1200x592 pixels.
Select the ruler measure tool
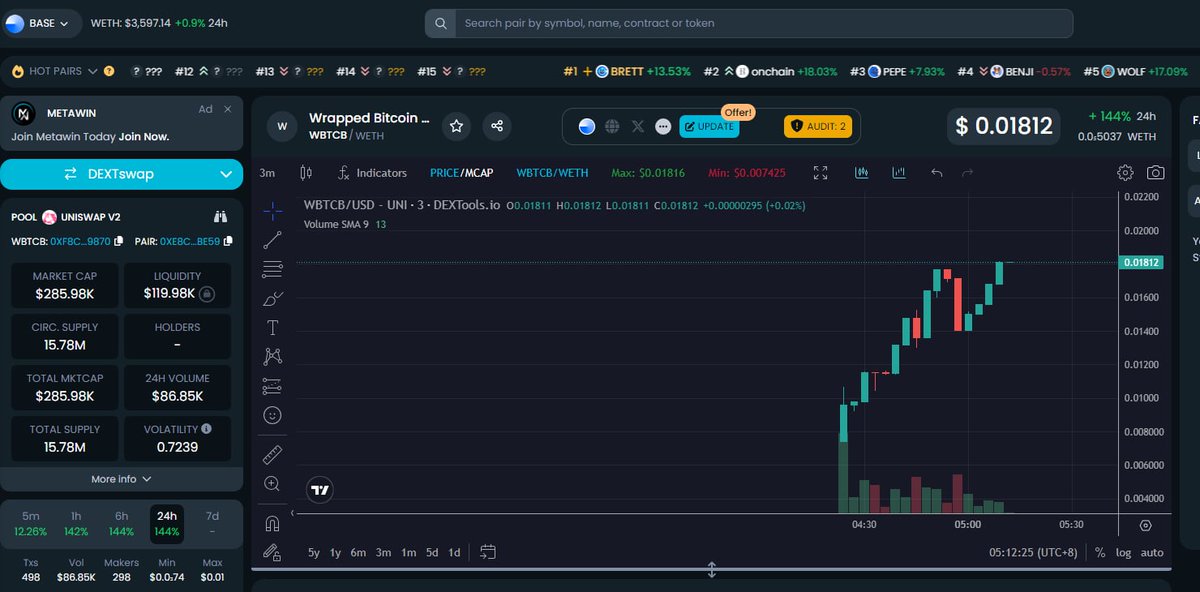pos(272,455)
